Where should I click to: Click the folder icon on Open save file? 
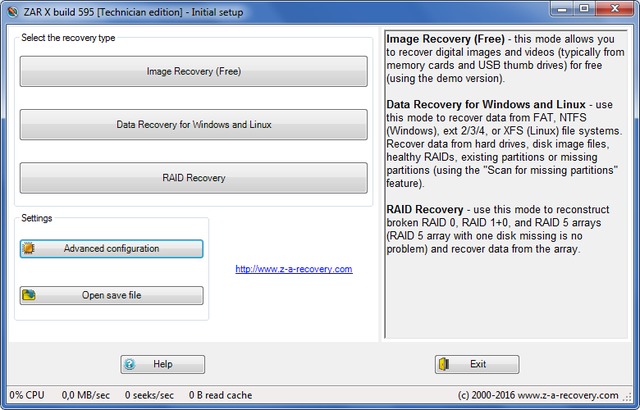pyautogui.click(x=29, y=295)
